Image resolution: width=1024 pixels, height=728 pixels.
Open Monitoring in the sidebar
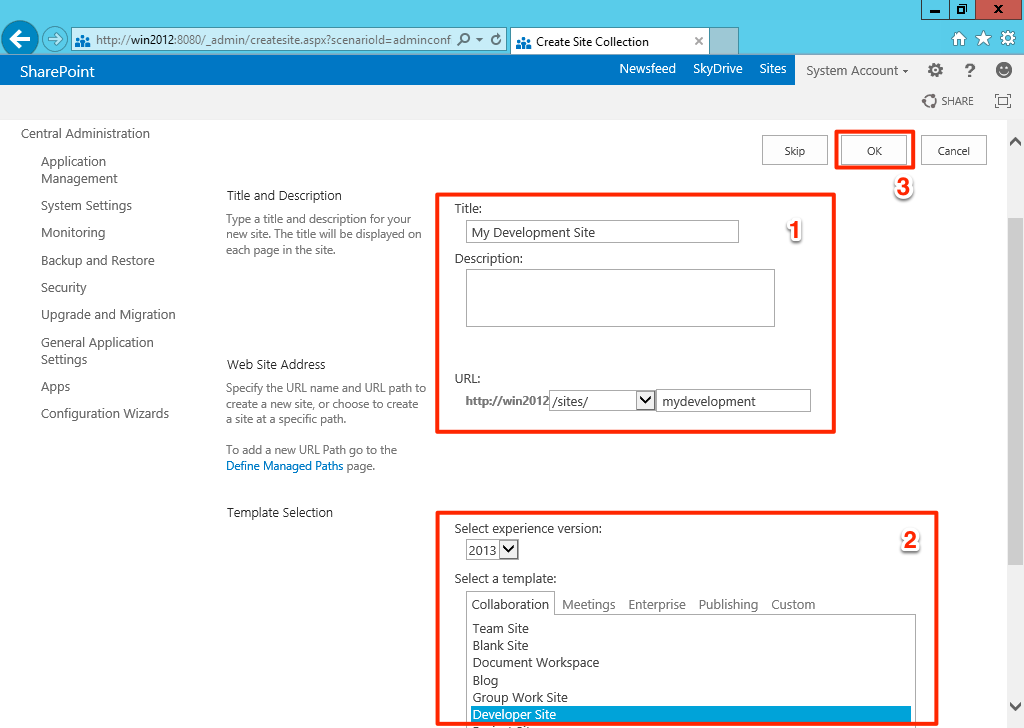(x=72, y=232)
